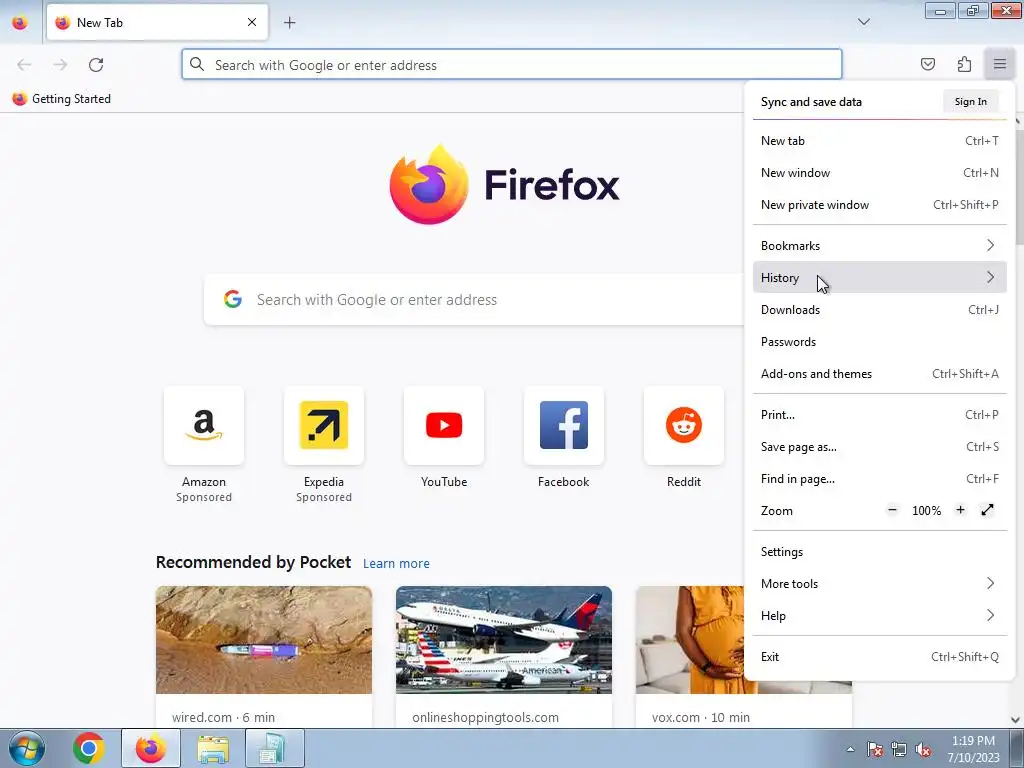Click the muted volume tray icon
Image resolution: width=1024 pixels, height=768 pixels.
[x=923, y=749]
